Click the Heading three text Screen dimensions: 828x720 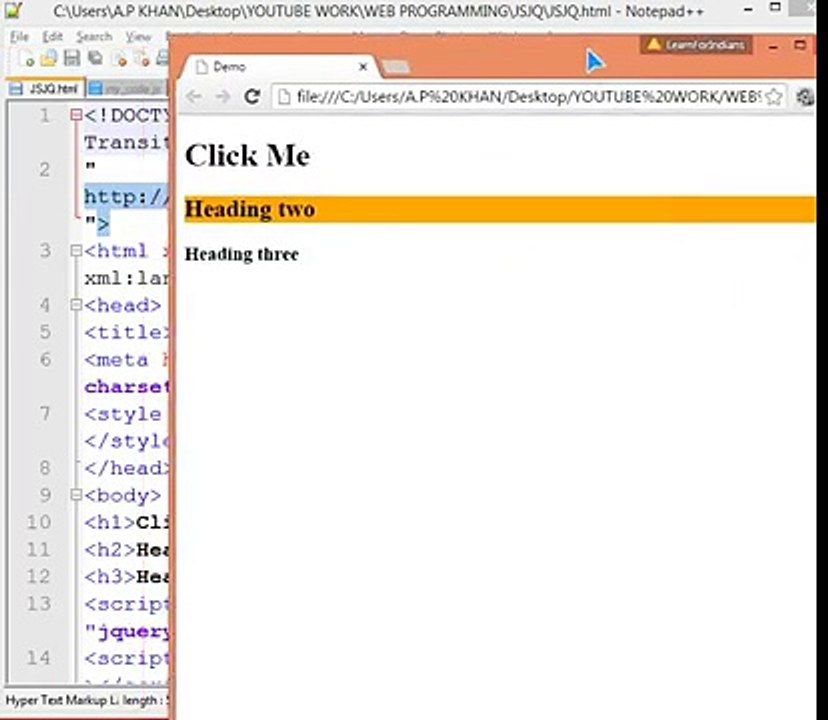coord(241,254)
